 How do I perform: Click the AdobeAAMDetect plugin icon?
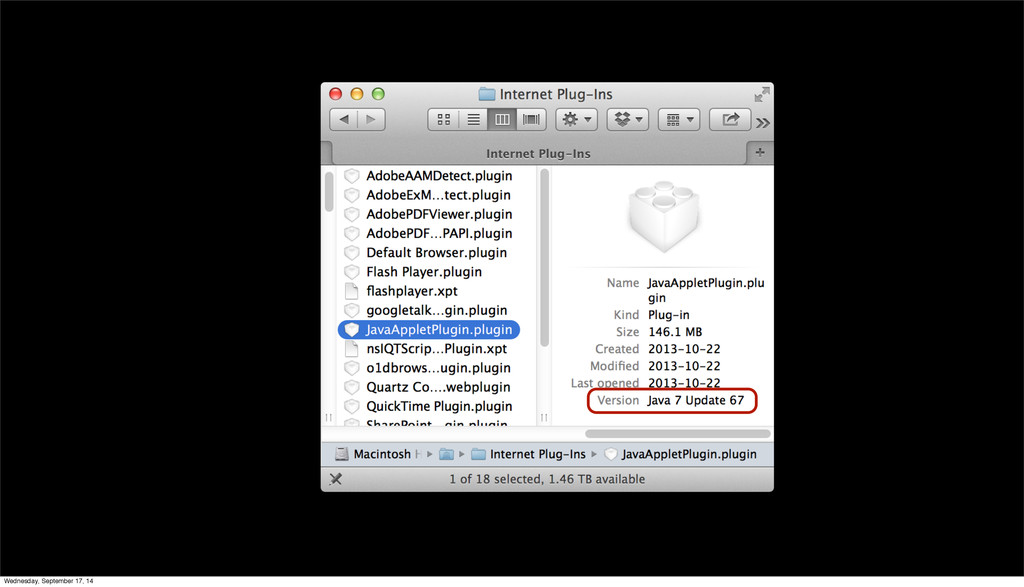tap(352, 176)
